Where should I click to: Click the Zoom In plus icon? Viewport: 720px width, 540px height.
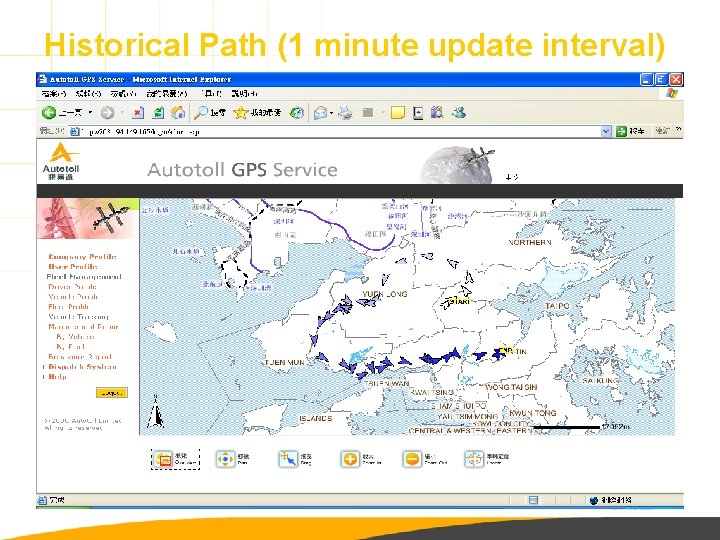pos(350,459)
